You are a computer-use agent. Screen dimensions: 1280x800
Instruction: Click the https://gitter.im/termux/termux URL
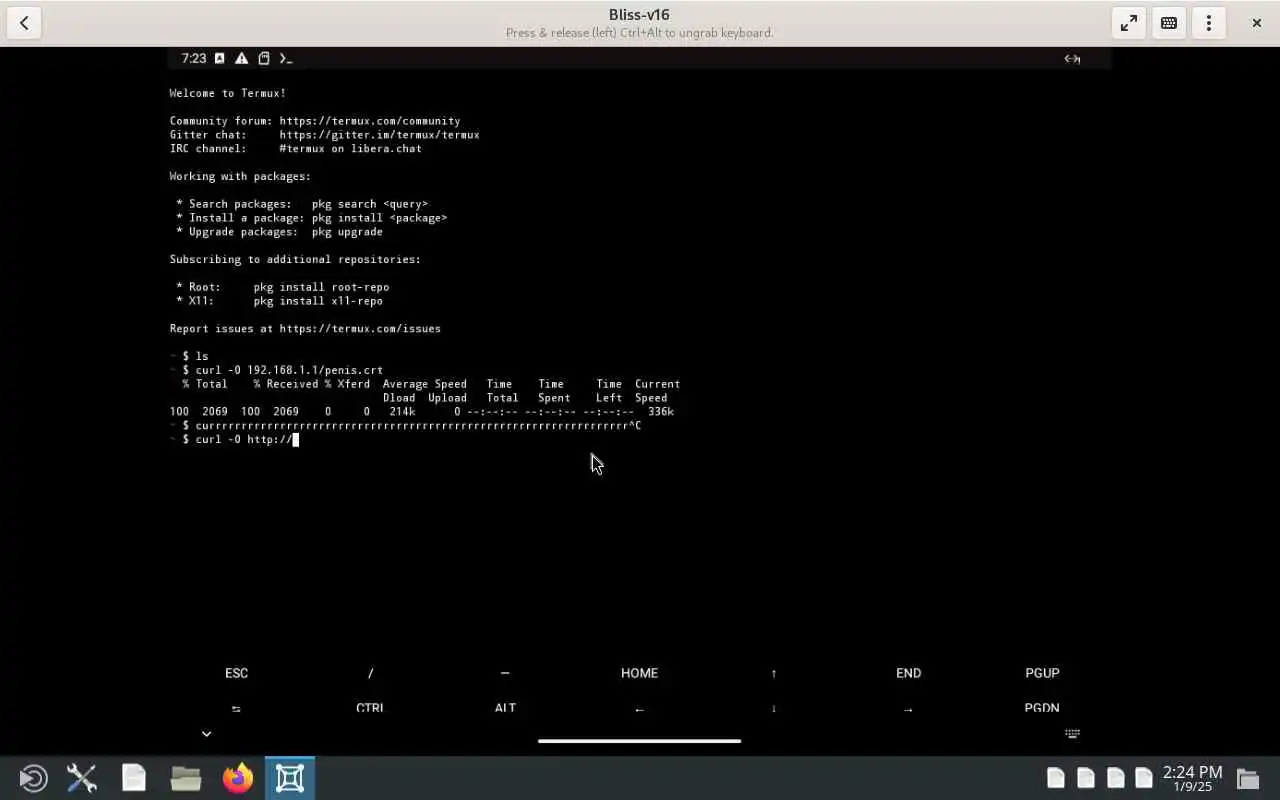coord(380,135)
